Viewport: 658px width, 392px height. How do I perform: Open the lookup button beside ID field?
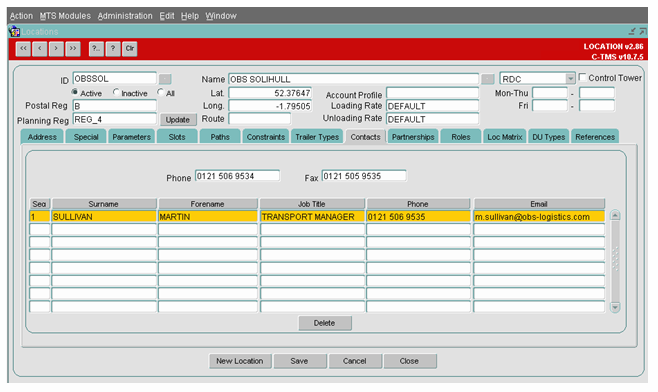(x=165, y=79)
